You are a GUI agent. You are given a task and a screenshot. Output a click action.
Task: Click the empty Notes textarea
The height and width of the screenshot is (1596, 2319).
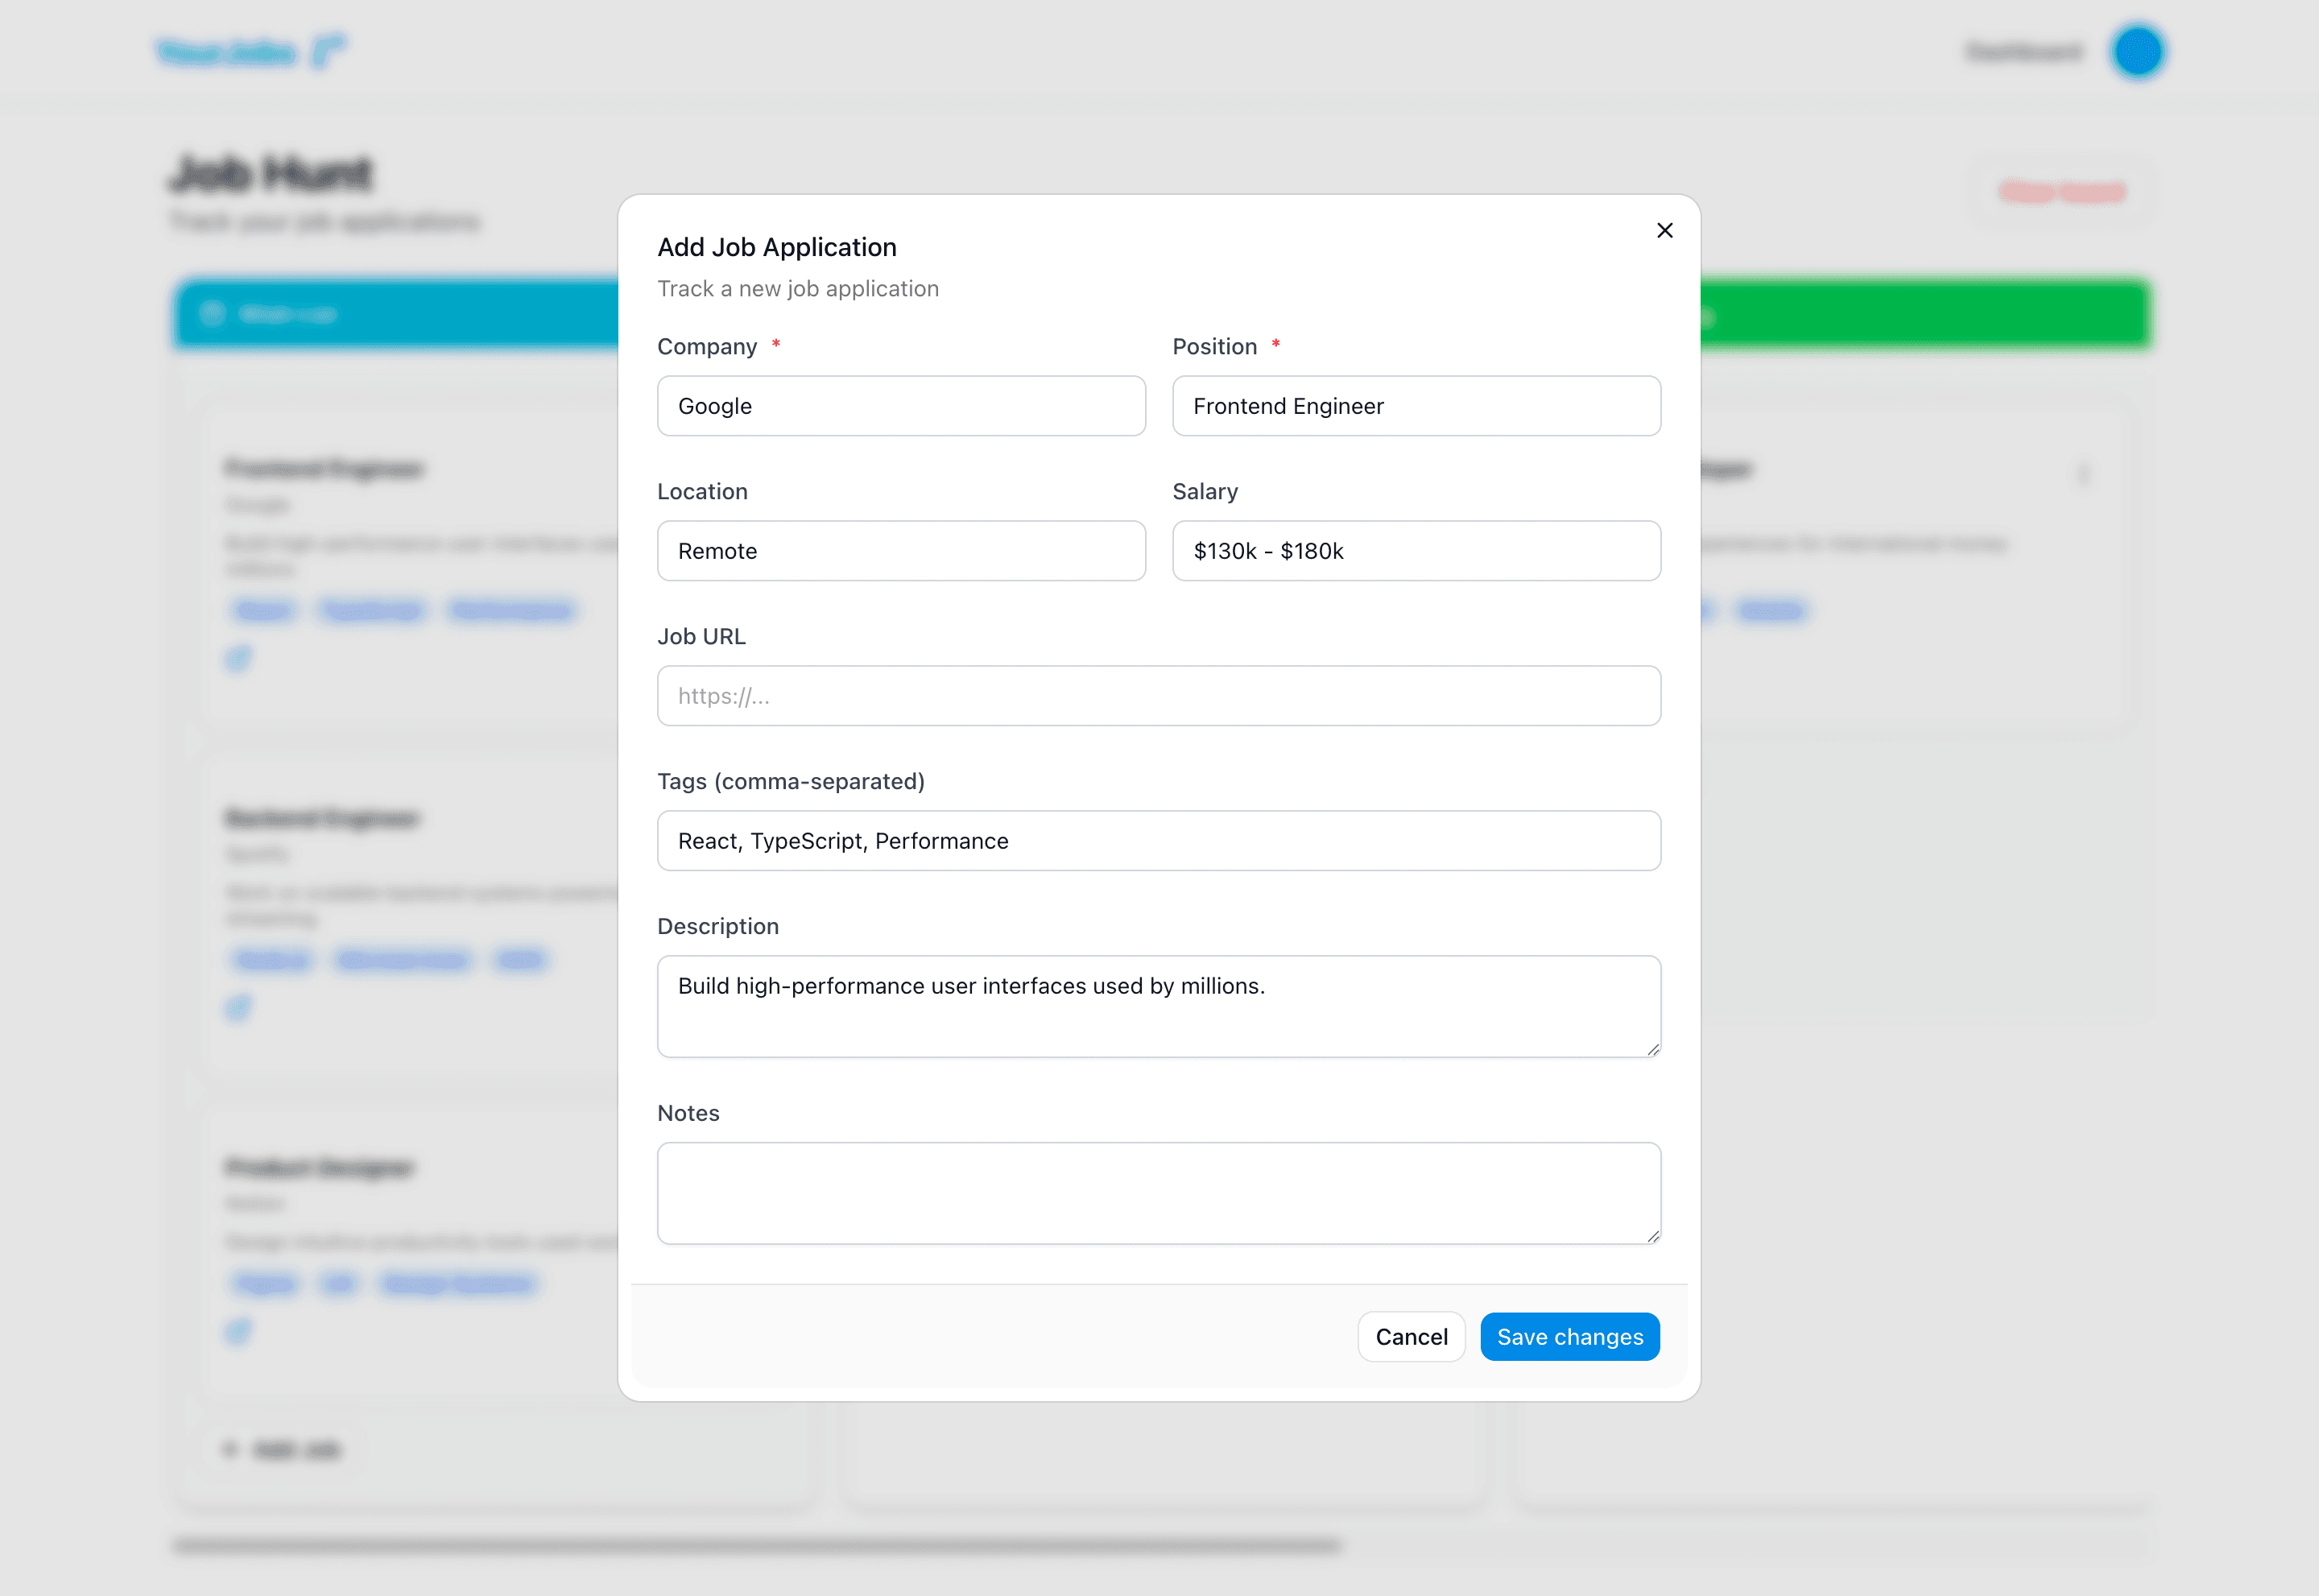[1158, 1190]
